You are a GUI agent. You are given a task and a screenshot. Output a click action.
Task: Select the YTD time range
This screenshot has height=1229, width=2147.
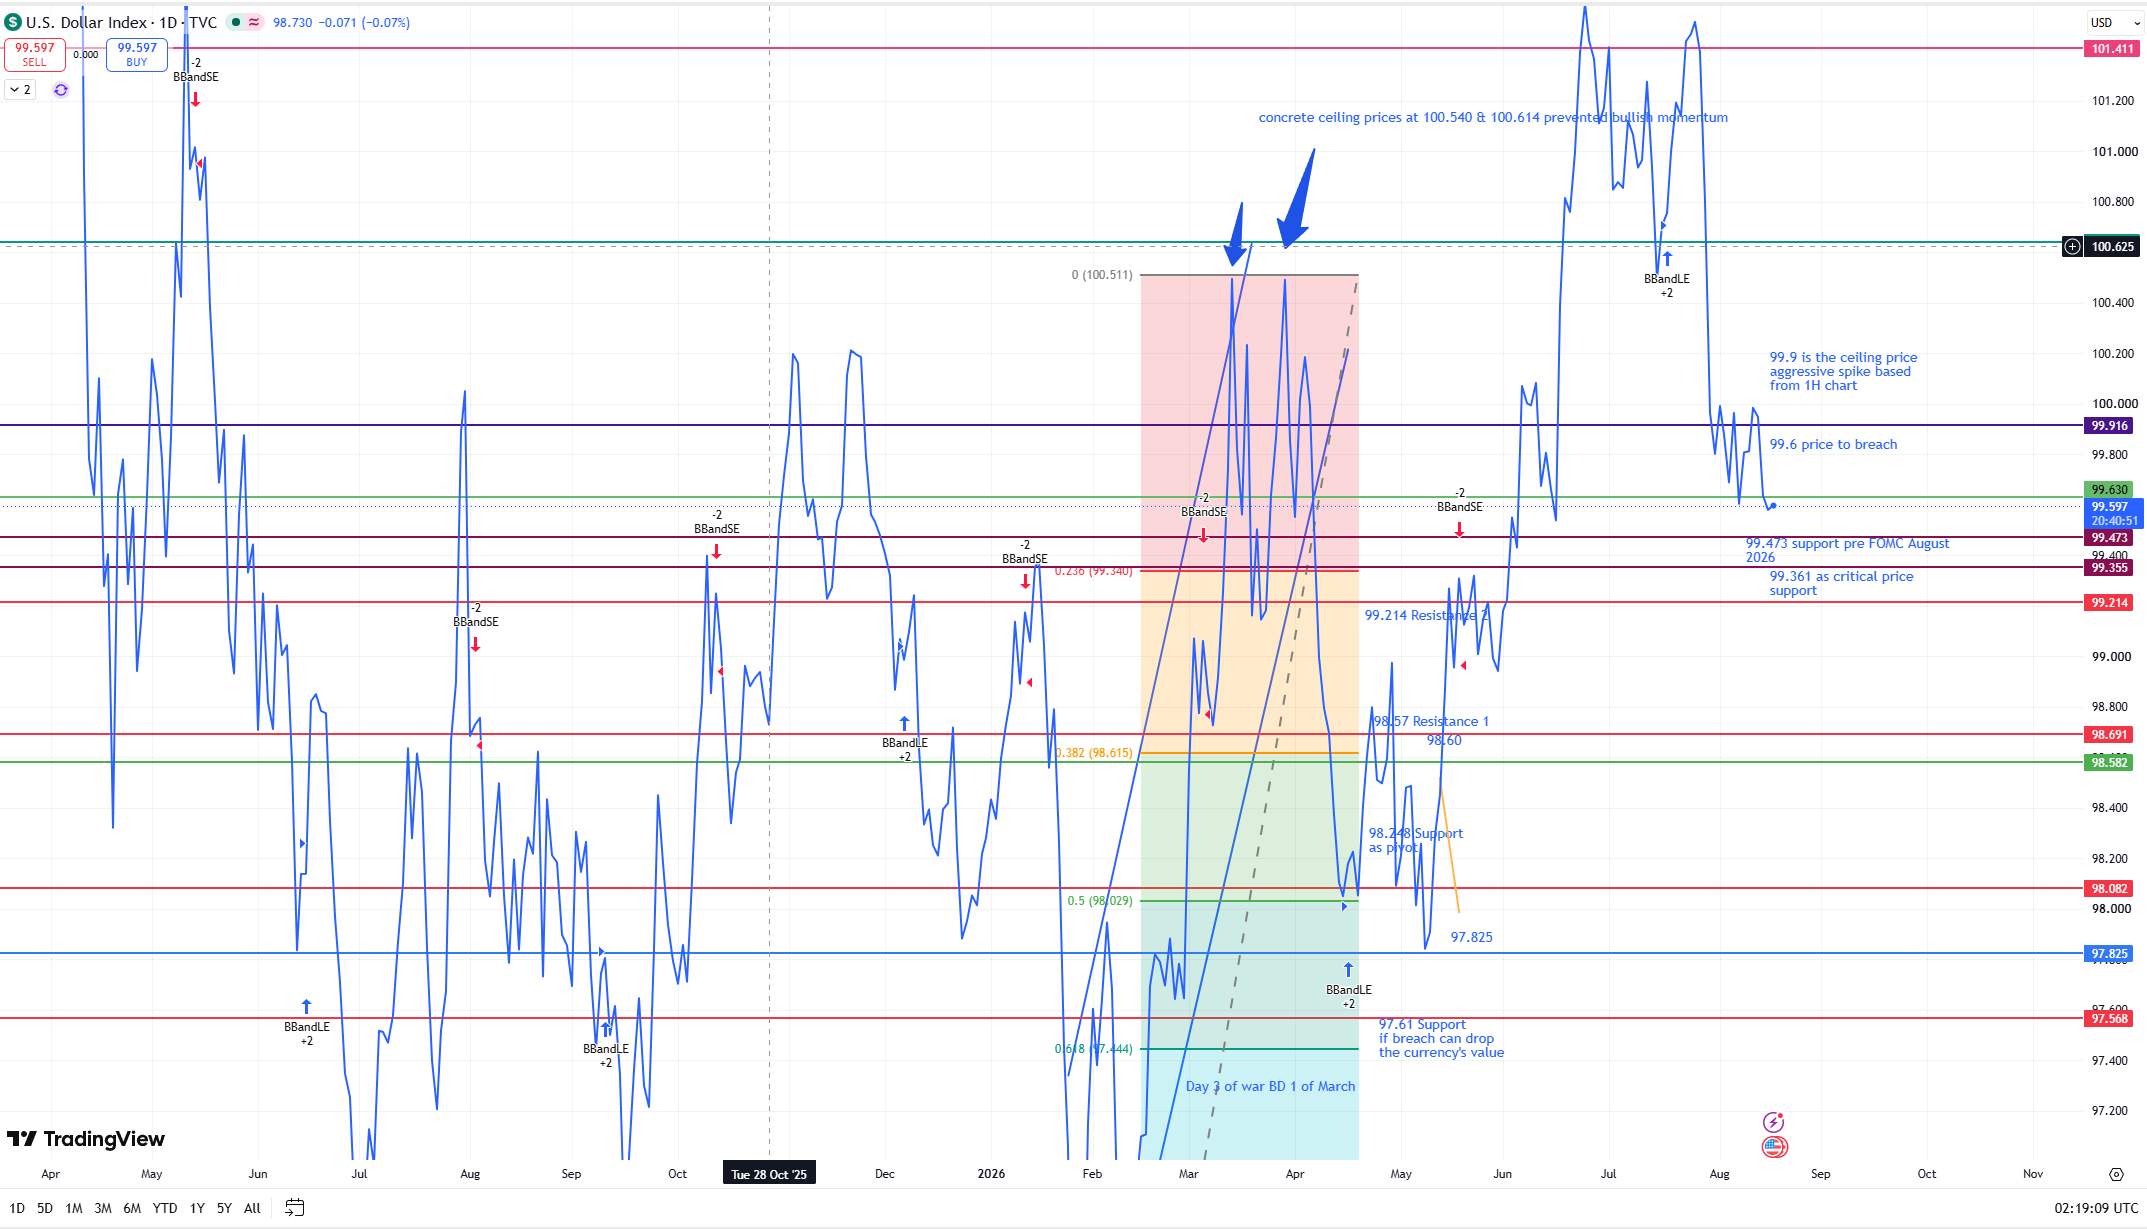(165, 1208)
